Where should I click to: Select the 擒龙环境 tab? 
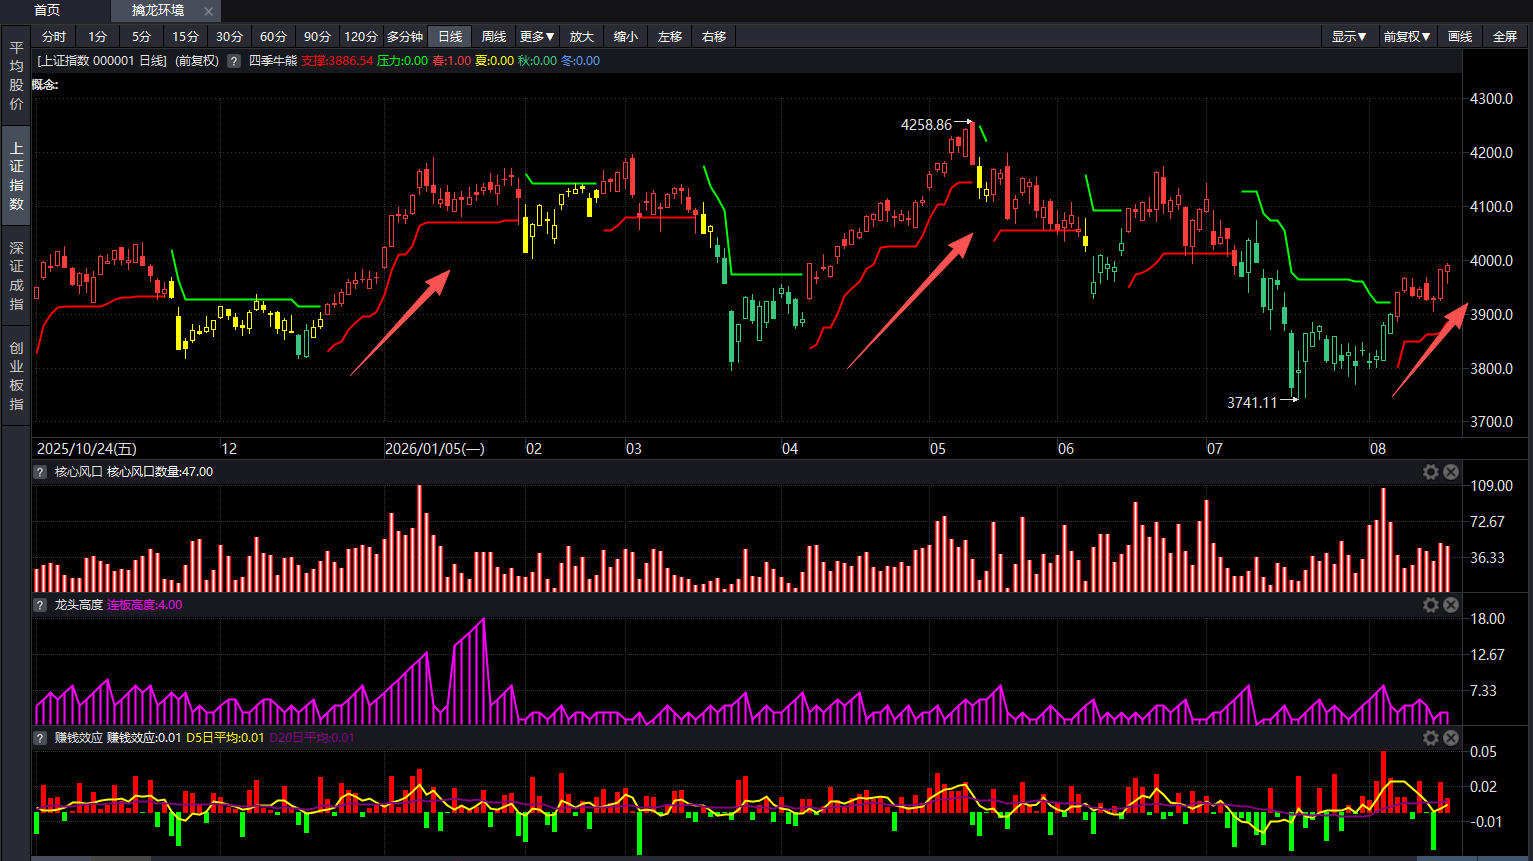pyautogui.click(x=158, y=10)
